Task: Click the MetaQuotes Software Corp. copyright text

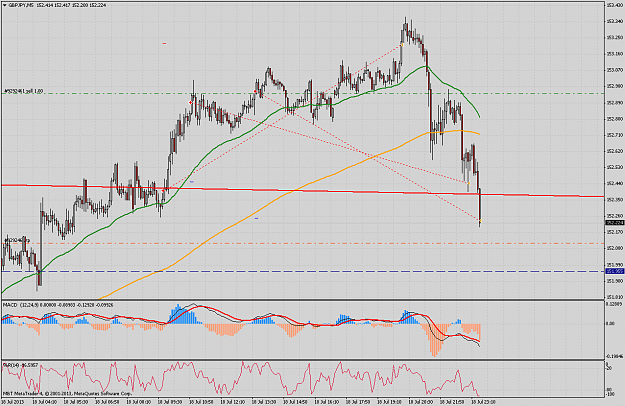Action: 103,394
